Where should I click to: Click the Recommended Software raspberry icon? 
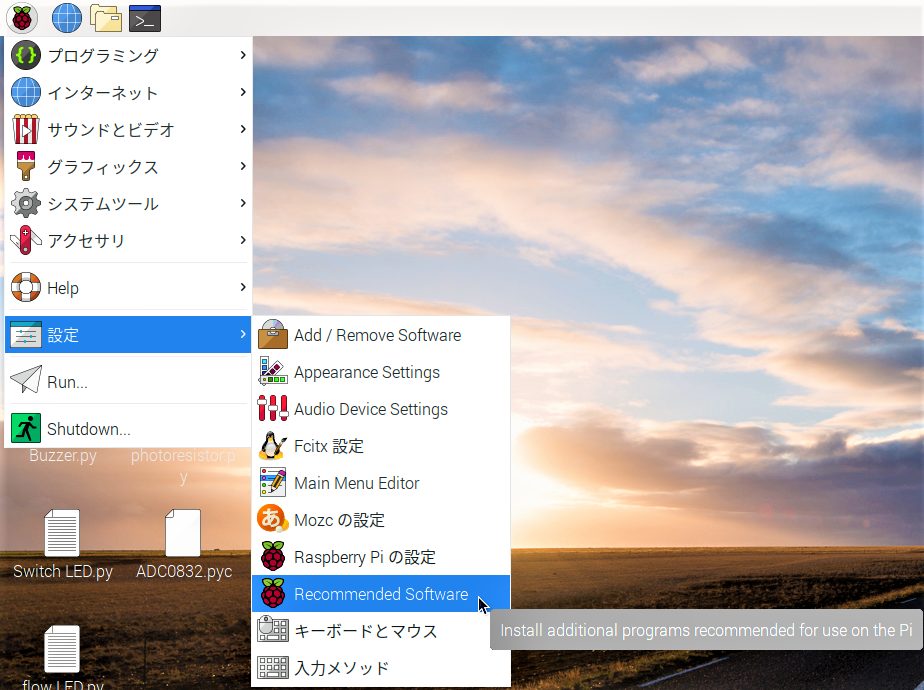273,593
